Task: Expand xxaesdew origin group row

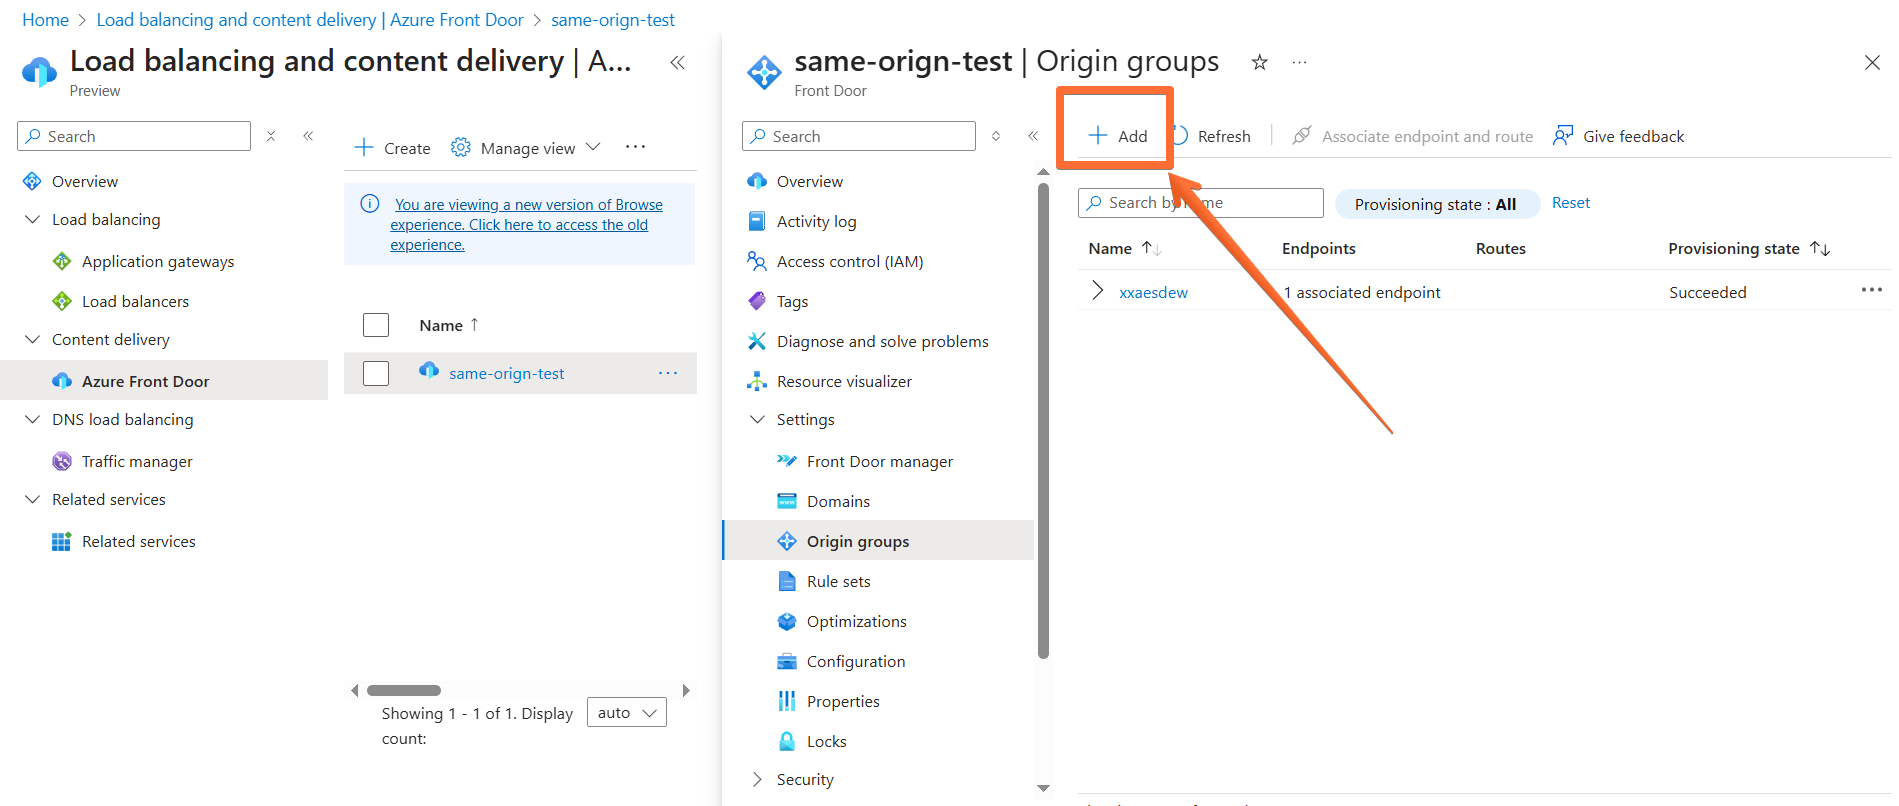Action: pyautogui.click(x=1097, y=291)
